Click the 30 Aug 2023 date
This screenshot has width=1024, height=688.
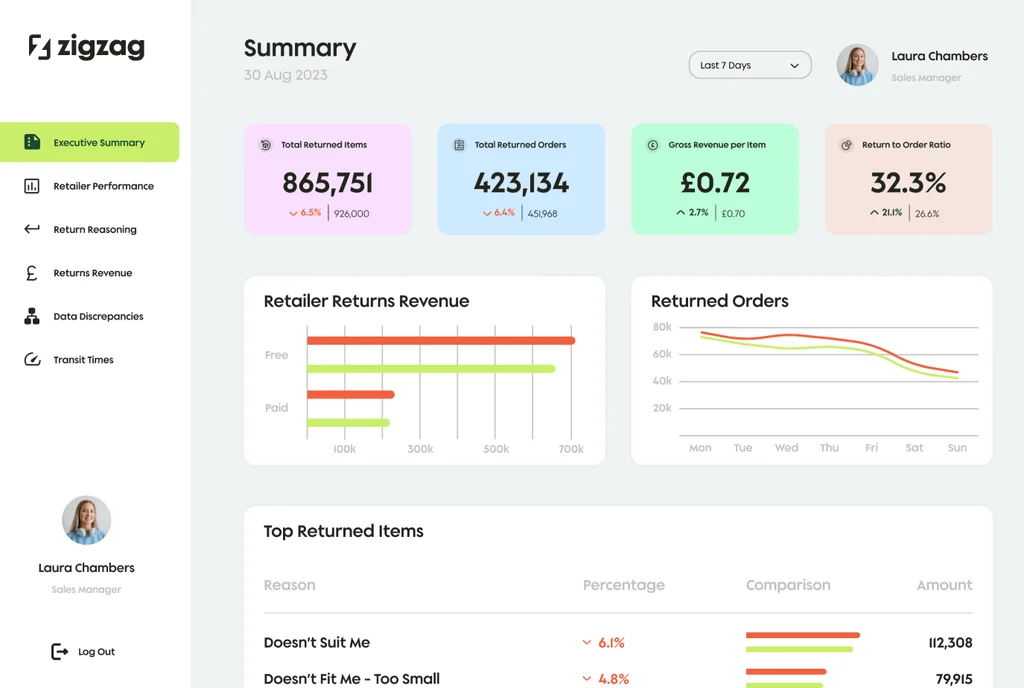[285, 75]
